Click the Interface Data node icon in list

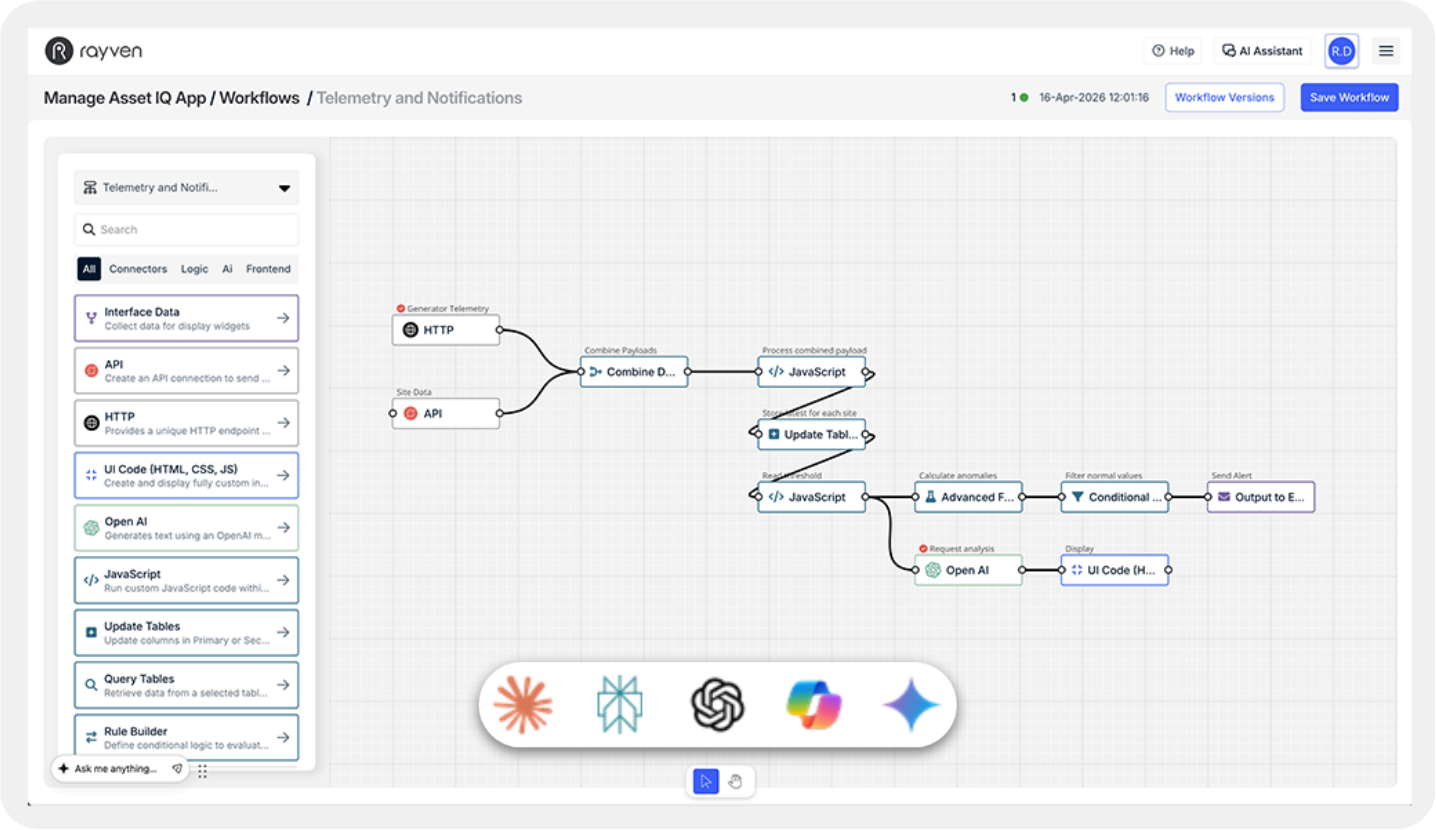[91, 318]
